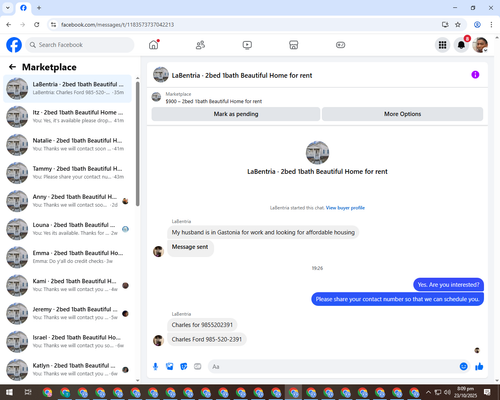Open Israel conversation in list
Screen dimensions: 500x400
click(67, 342)
